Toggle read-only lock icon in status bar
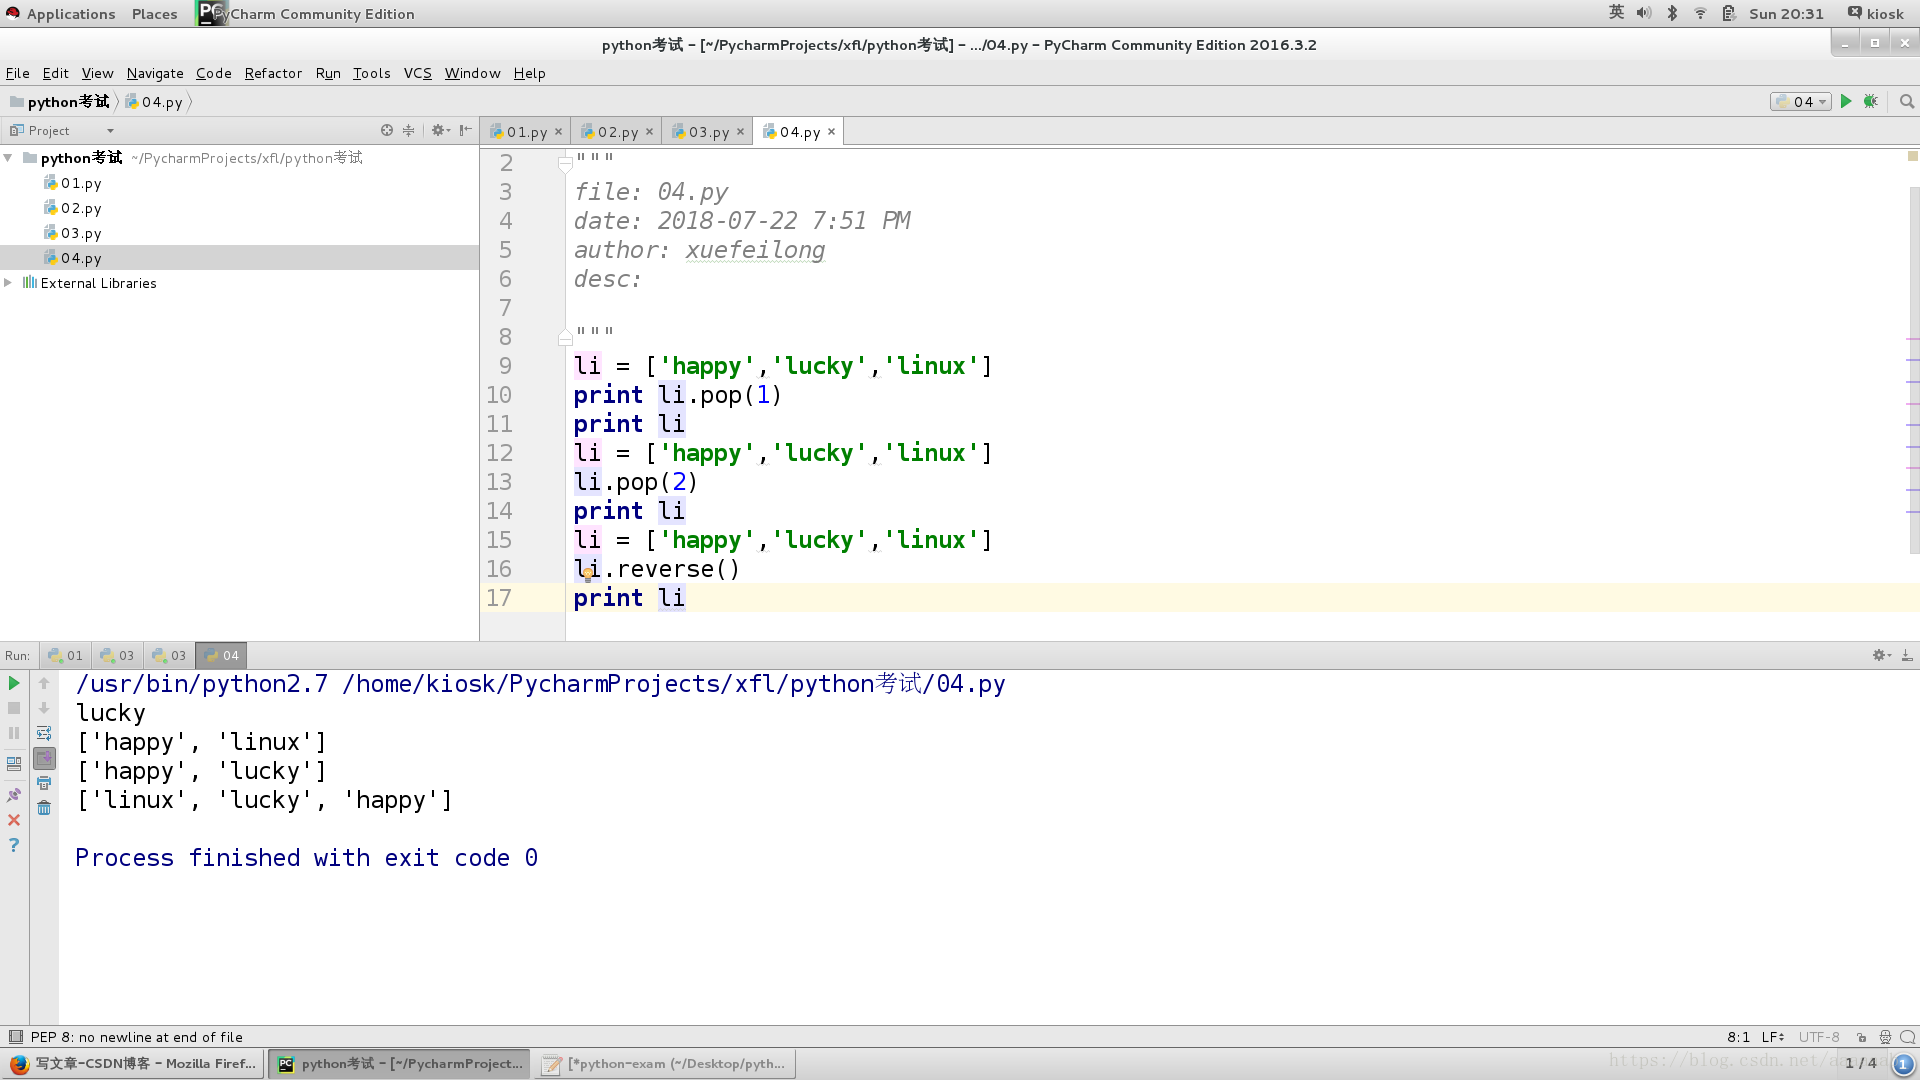Viewport: 1920px width, 1080px height. tap(1861, 1037)
